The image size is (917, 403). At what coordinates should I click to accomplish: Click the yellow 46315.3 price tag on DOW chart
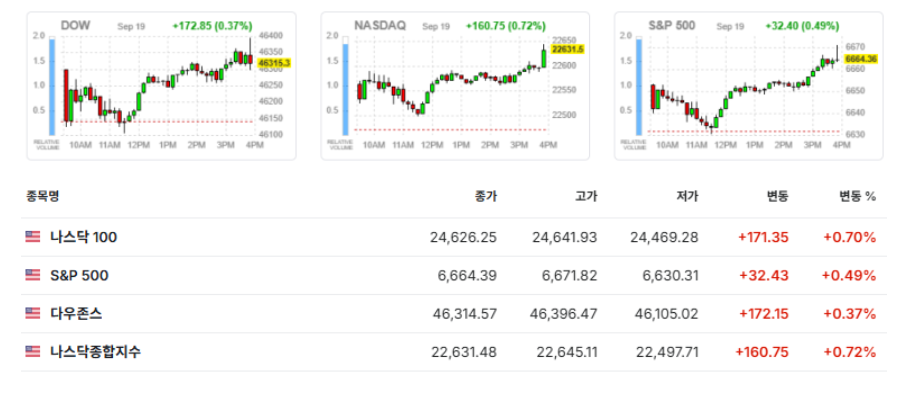[274, 63]
